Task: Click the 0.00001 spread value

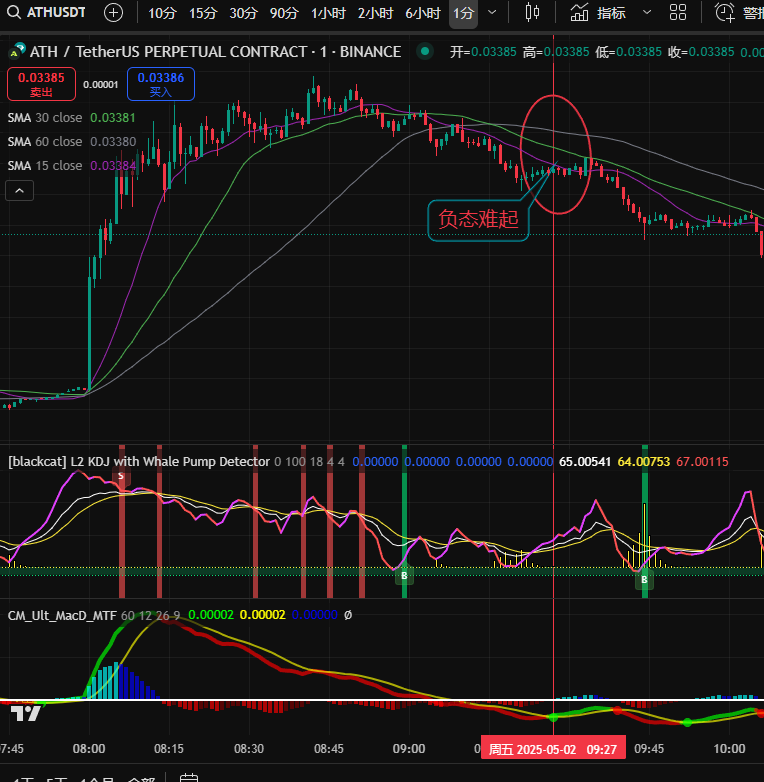Action: point(101,85)
